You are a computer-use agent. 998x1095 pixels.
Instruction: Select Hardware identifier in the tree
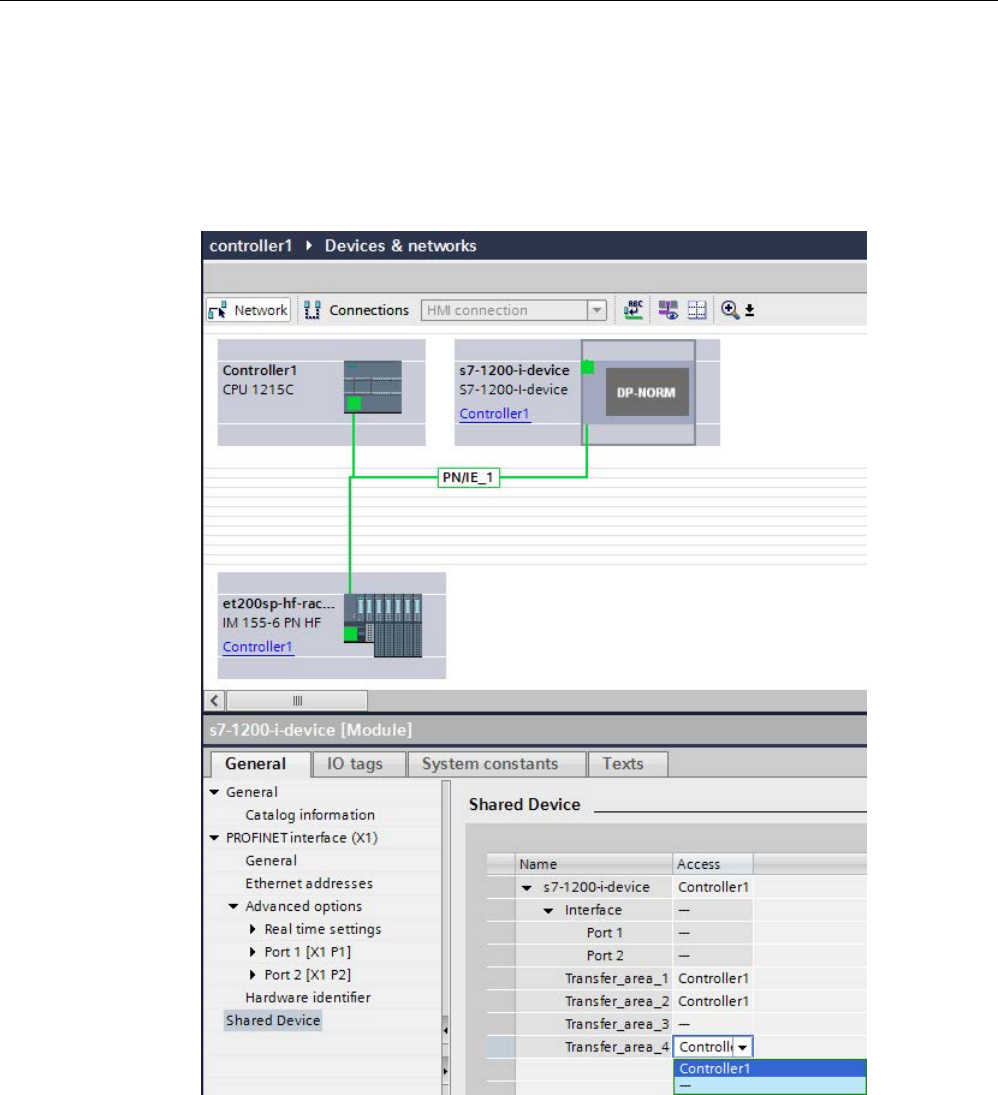pyautogui.click(x=308, y=998)
